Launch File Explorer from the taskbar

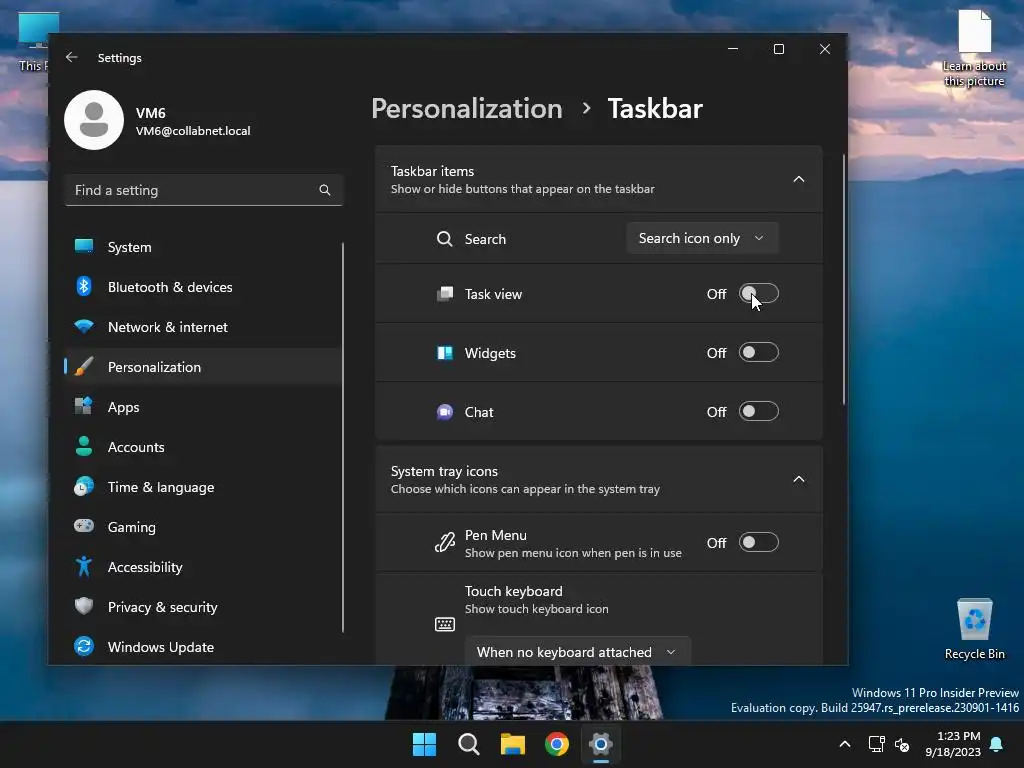(513, 744)
